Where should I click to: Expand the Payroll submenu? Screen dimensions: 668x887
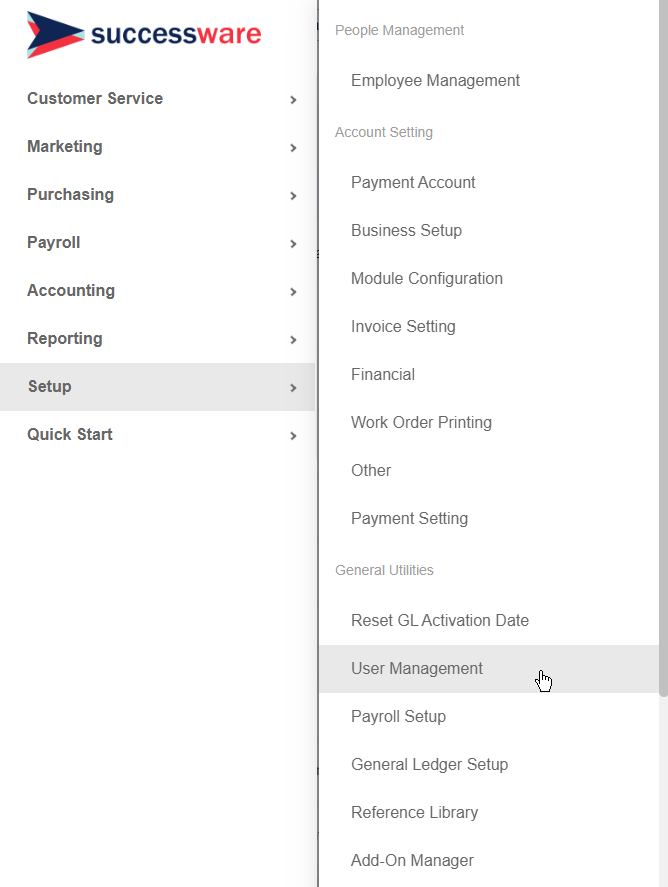point(53,242)
